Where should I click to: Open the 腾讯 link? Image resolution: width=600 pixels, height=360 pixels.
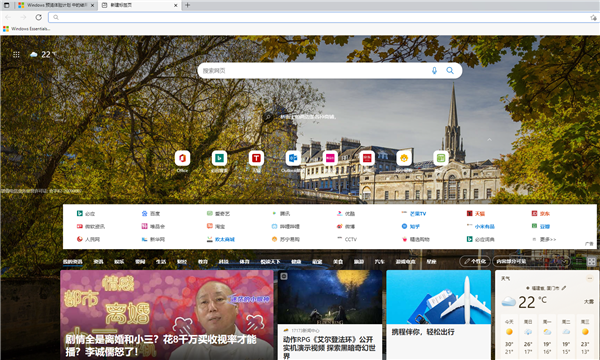281,213
